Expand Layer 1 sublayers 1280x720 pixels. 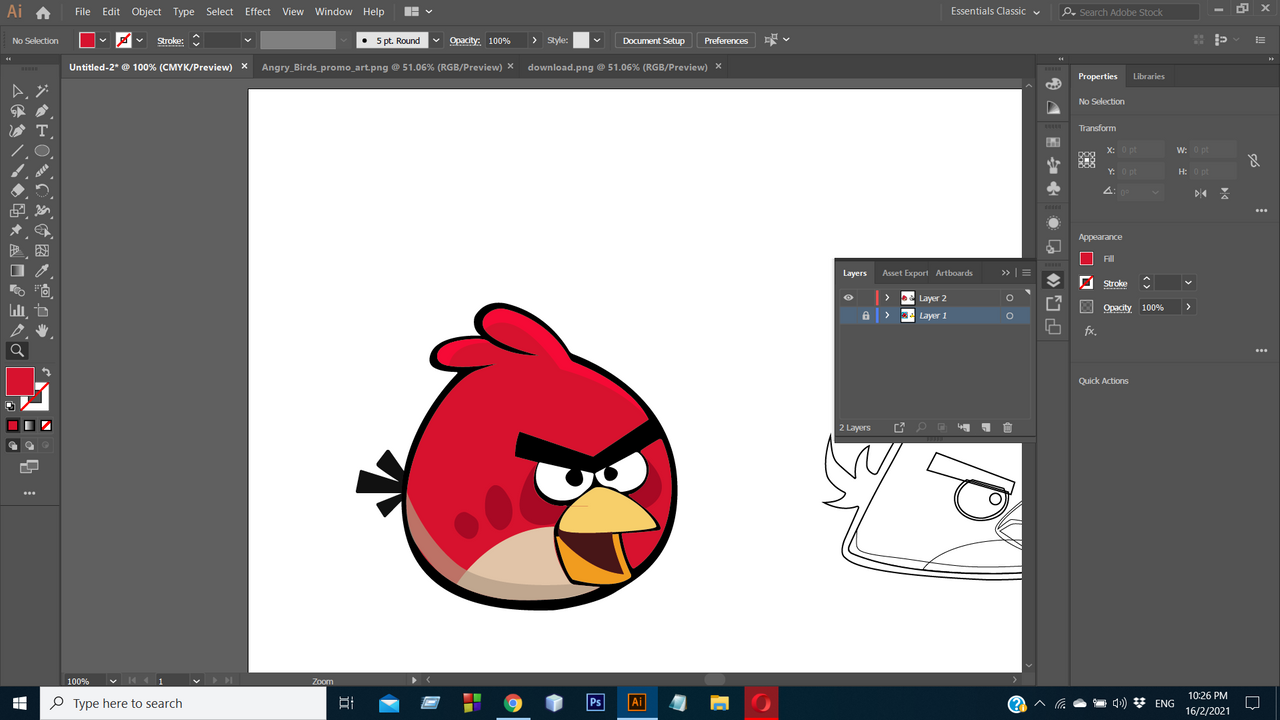(x=887, y=316)
